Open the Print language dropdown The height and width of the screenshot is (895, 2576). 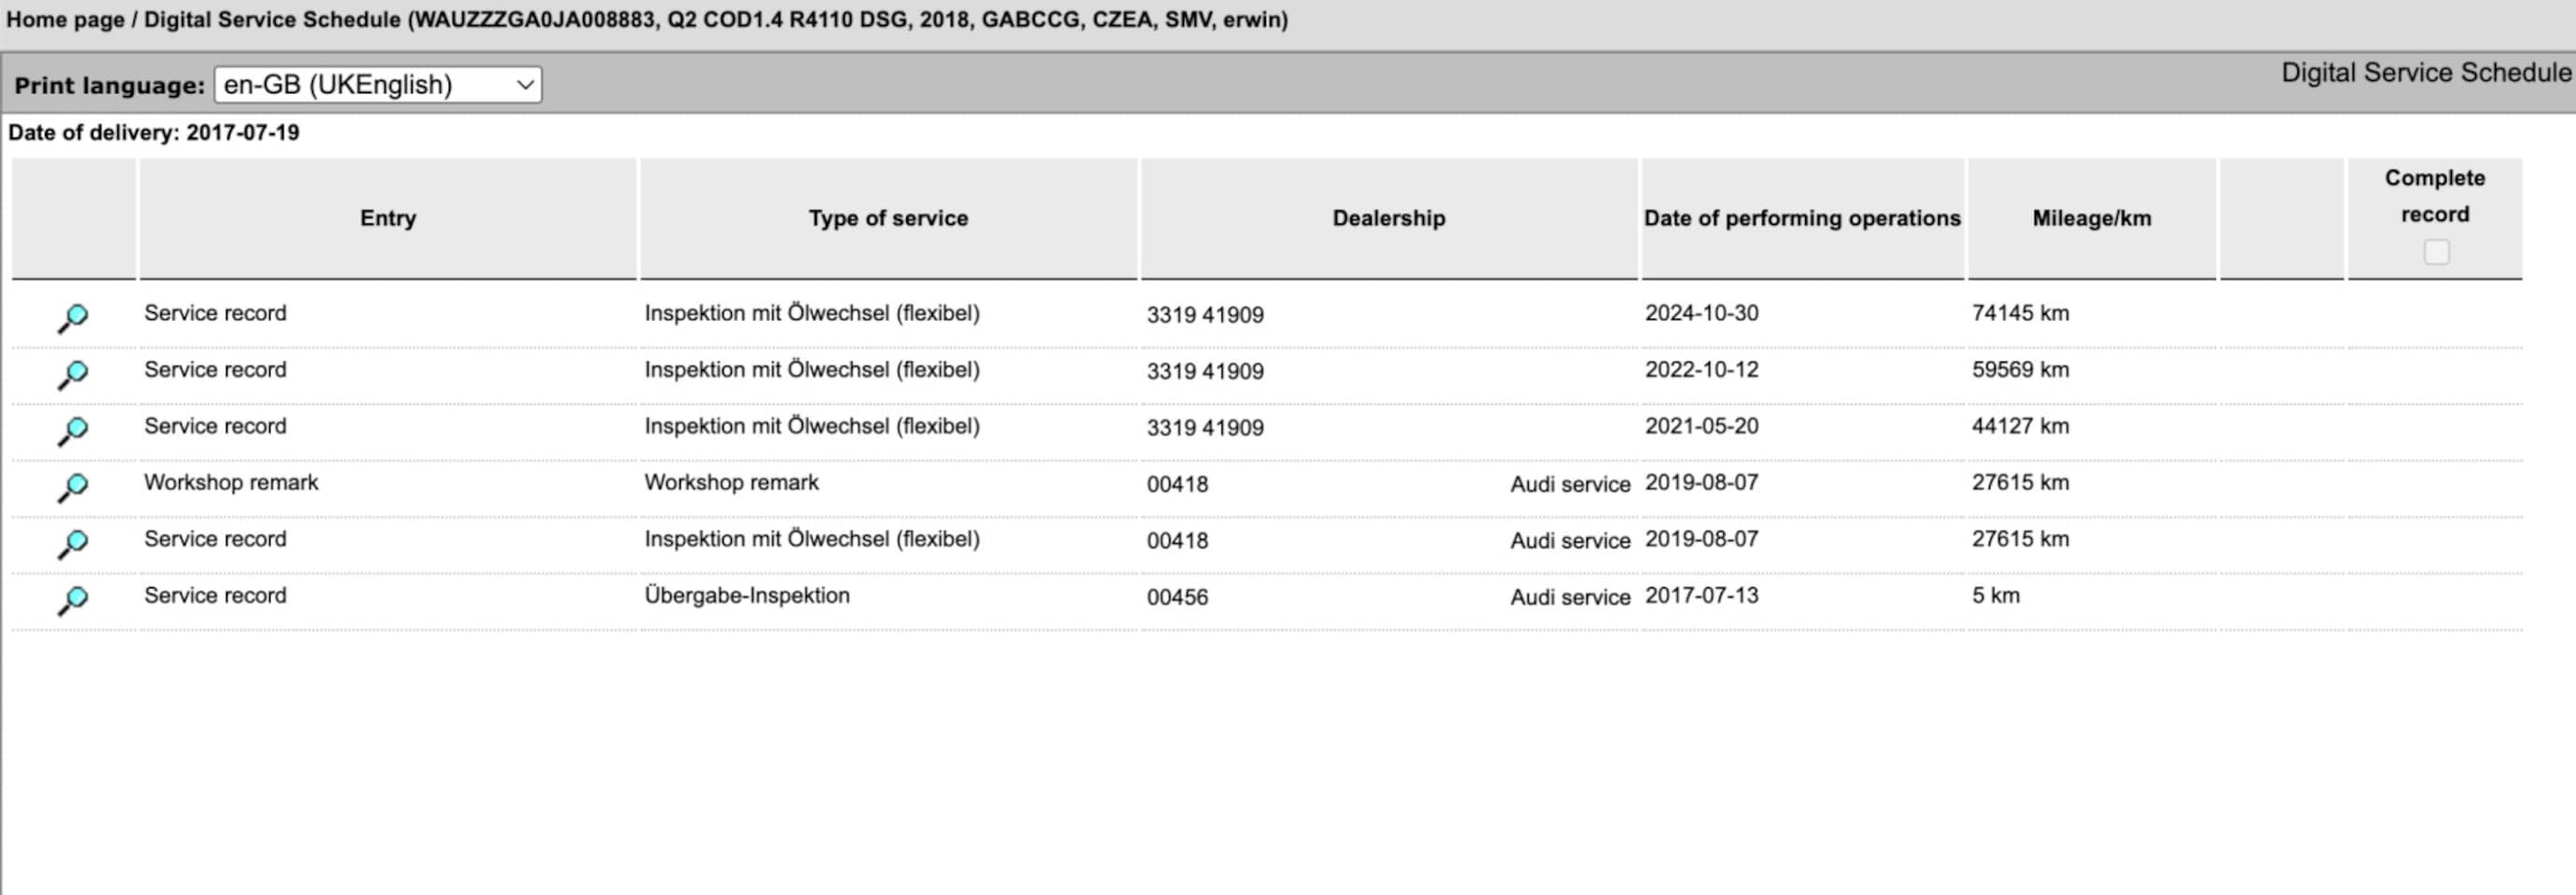(378, 85)
